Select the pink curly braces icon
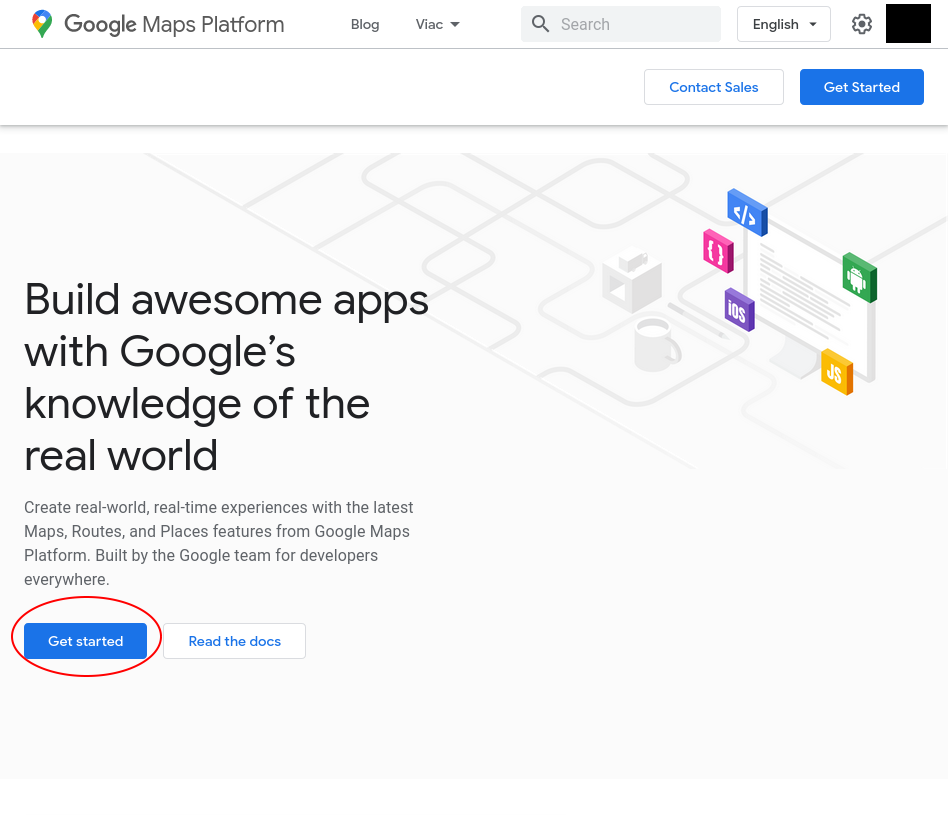The image size is (948, 815). 717,250
